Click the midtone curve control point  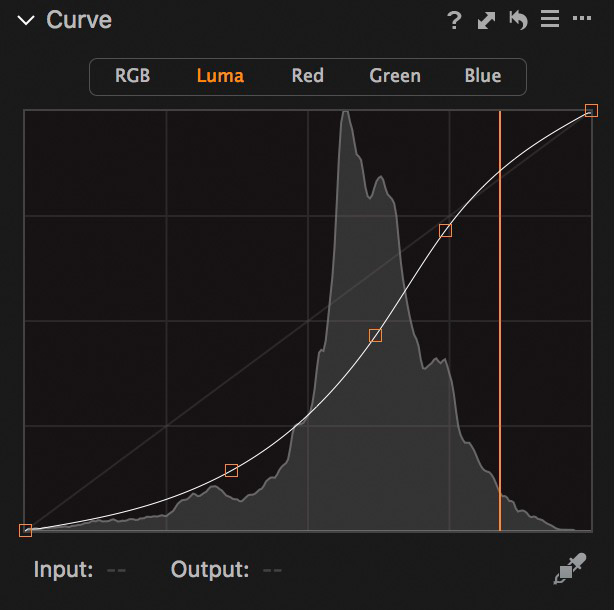tap(376, 335)
